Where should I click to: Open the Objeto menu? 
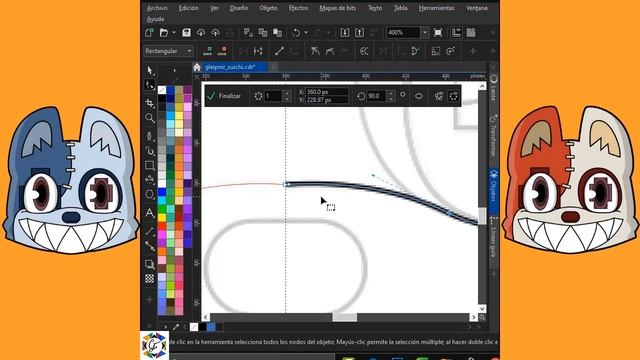268,8
